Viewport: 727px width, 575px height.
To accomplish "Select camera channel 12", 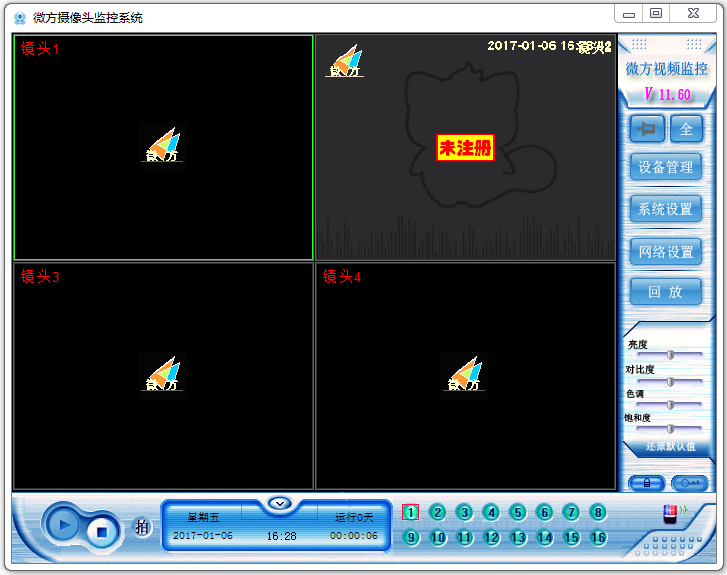I will [x=491, y=537].
